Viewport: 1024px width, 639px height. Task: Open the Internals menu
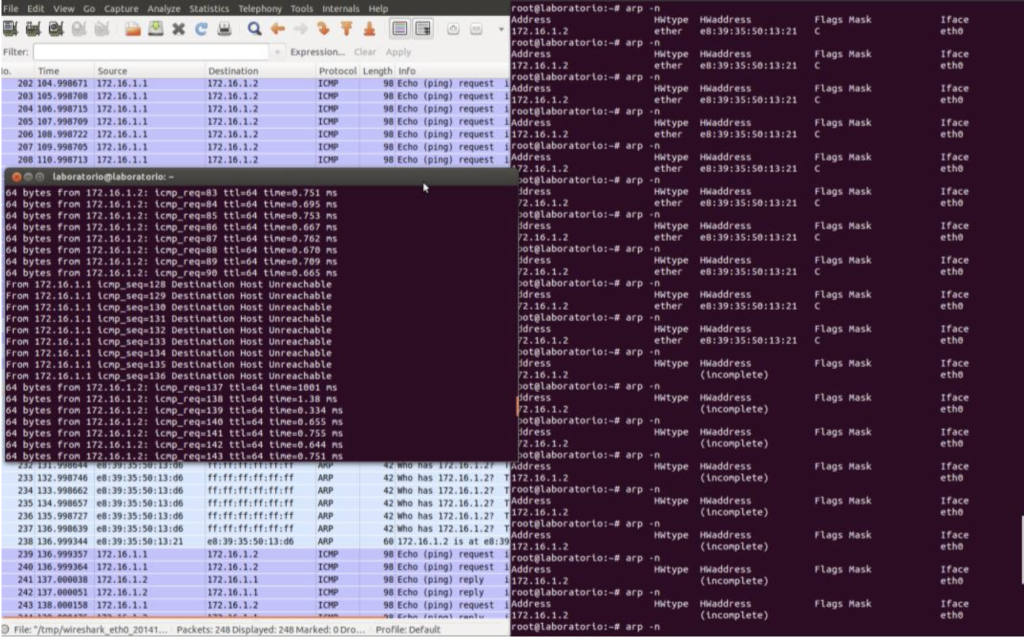point(340,8)
